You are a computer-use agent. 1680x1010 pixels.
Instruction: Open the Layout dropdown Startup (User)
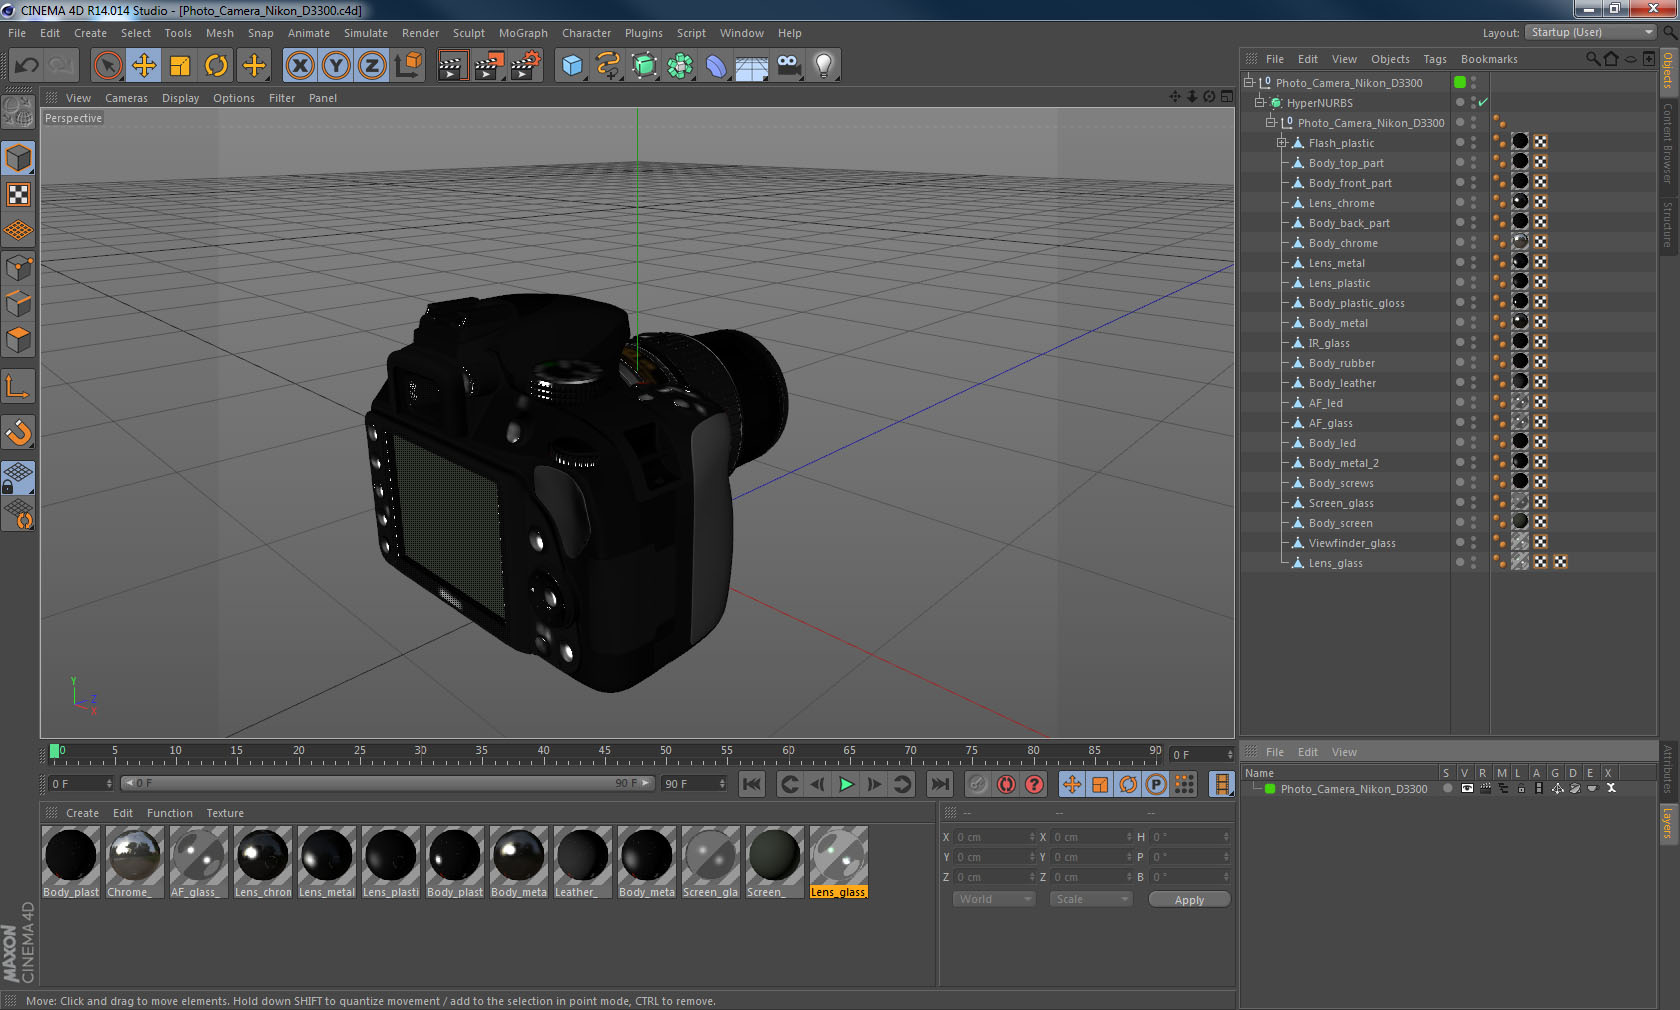coord(1591,32)
